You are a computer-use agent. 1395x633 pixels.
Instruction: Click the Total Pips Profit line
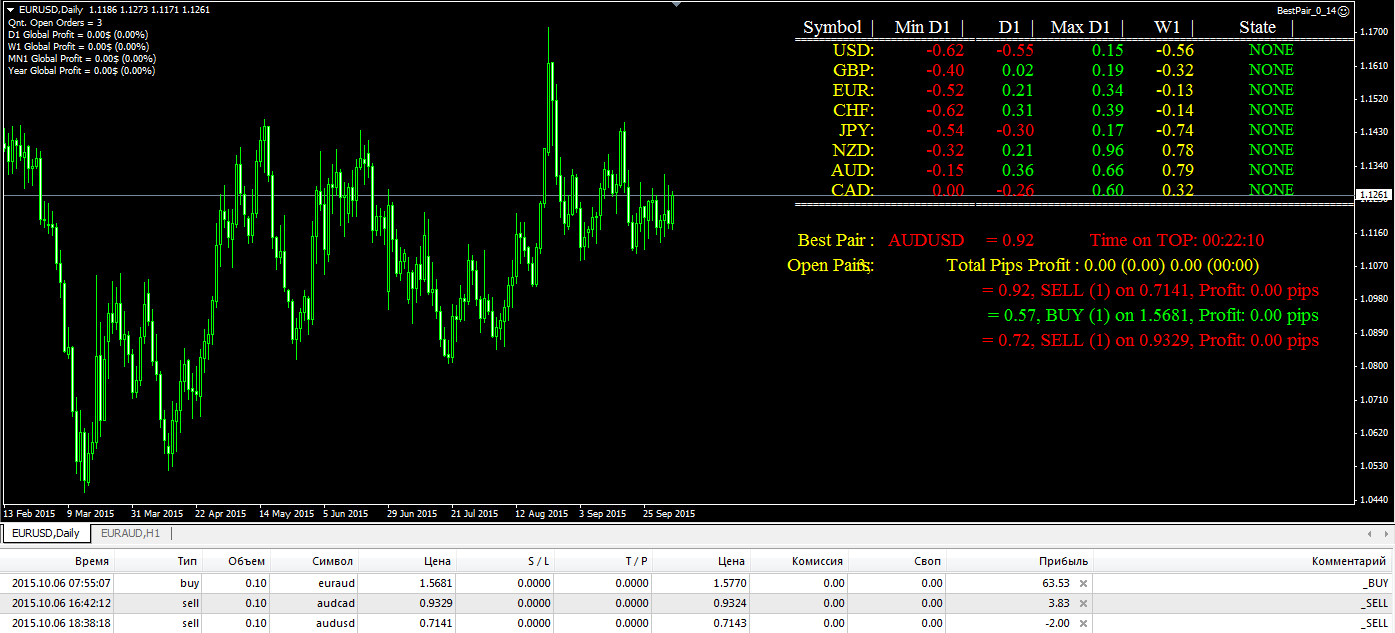[1102, 265]
